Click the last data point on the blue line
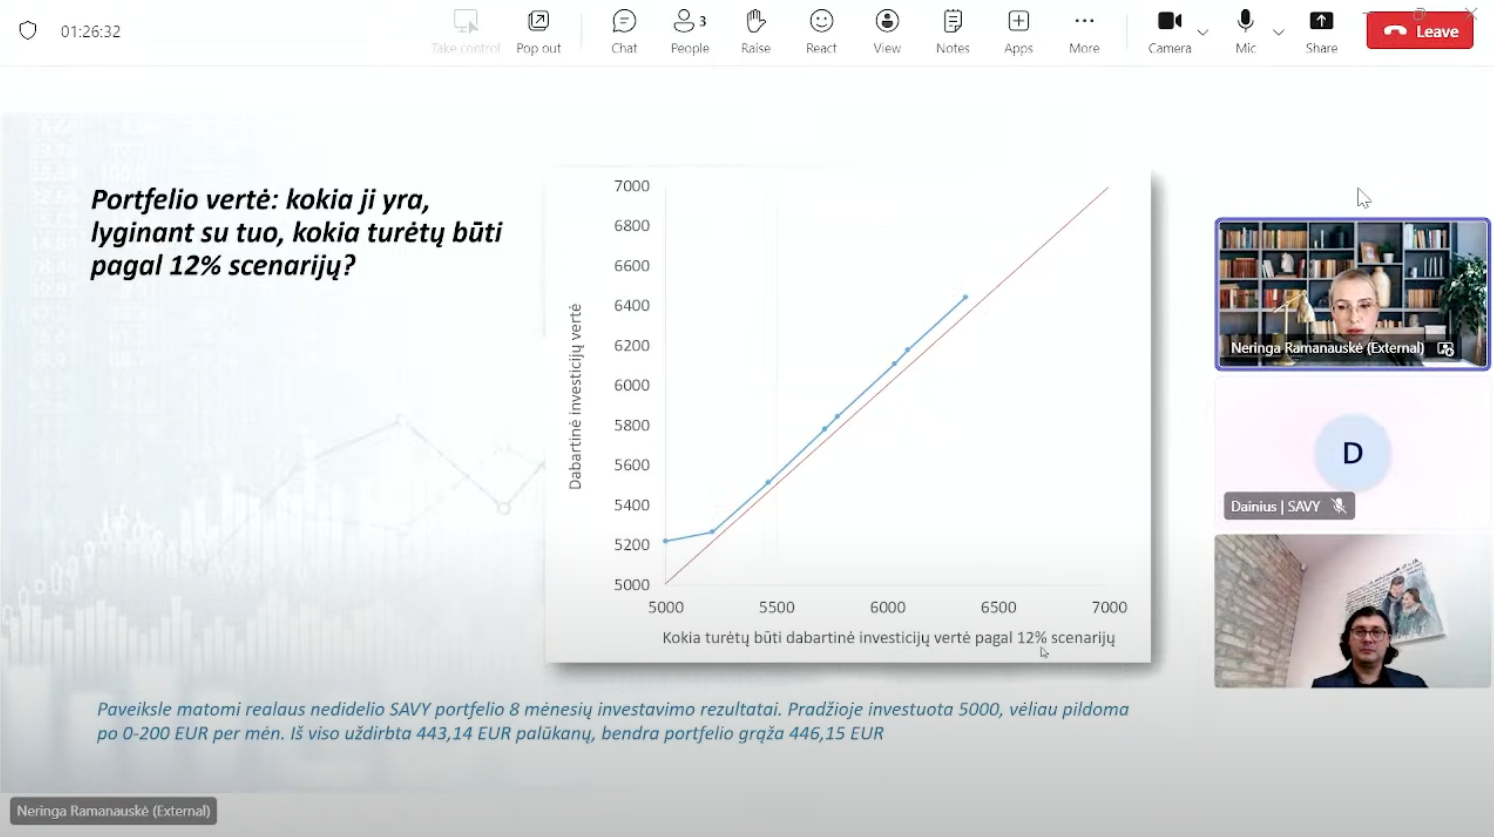Screen dimensions: 1494x837 point(965,297)
